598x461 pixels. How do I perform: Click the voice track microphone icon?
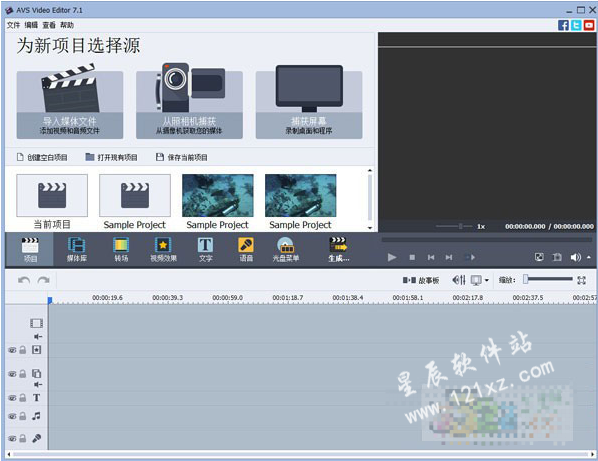pyautogui.click(x=37, y=439)
